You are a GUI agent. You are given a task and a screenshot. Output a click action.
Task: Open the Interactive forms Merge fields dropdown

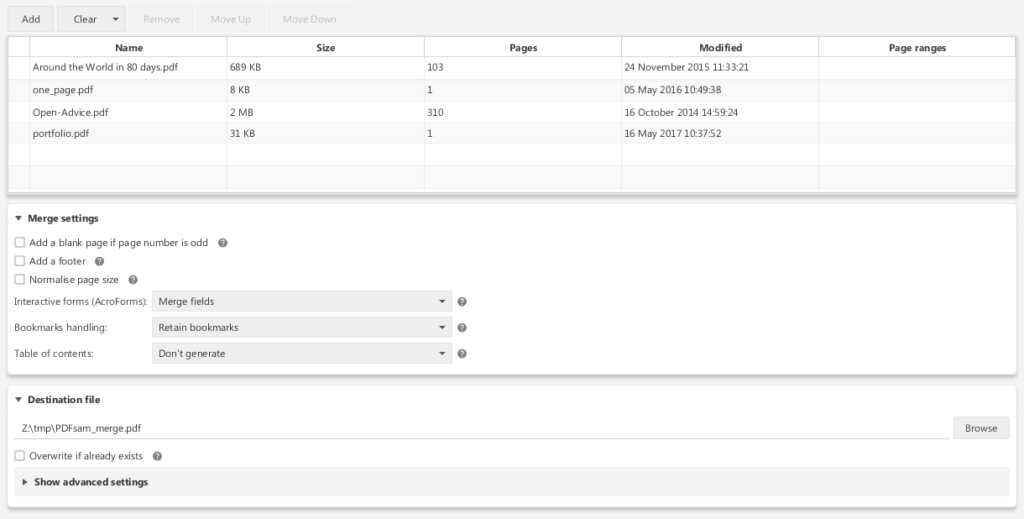click(x=301, y=302)
